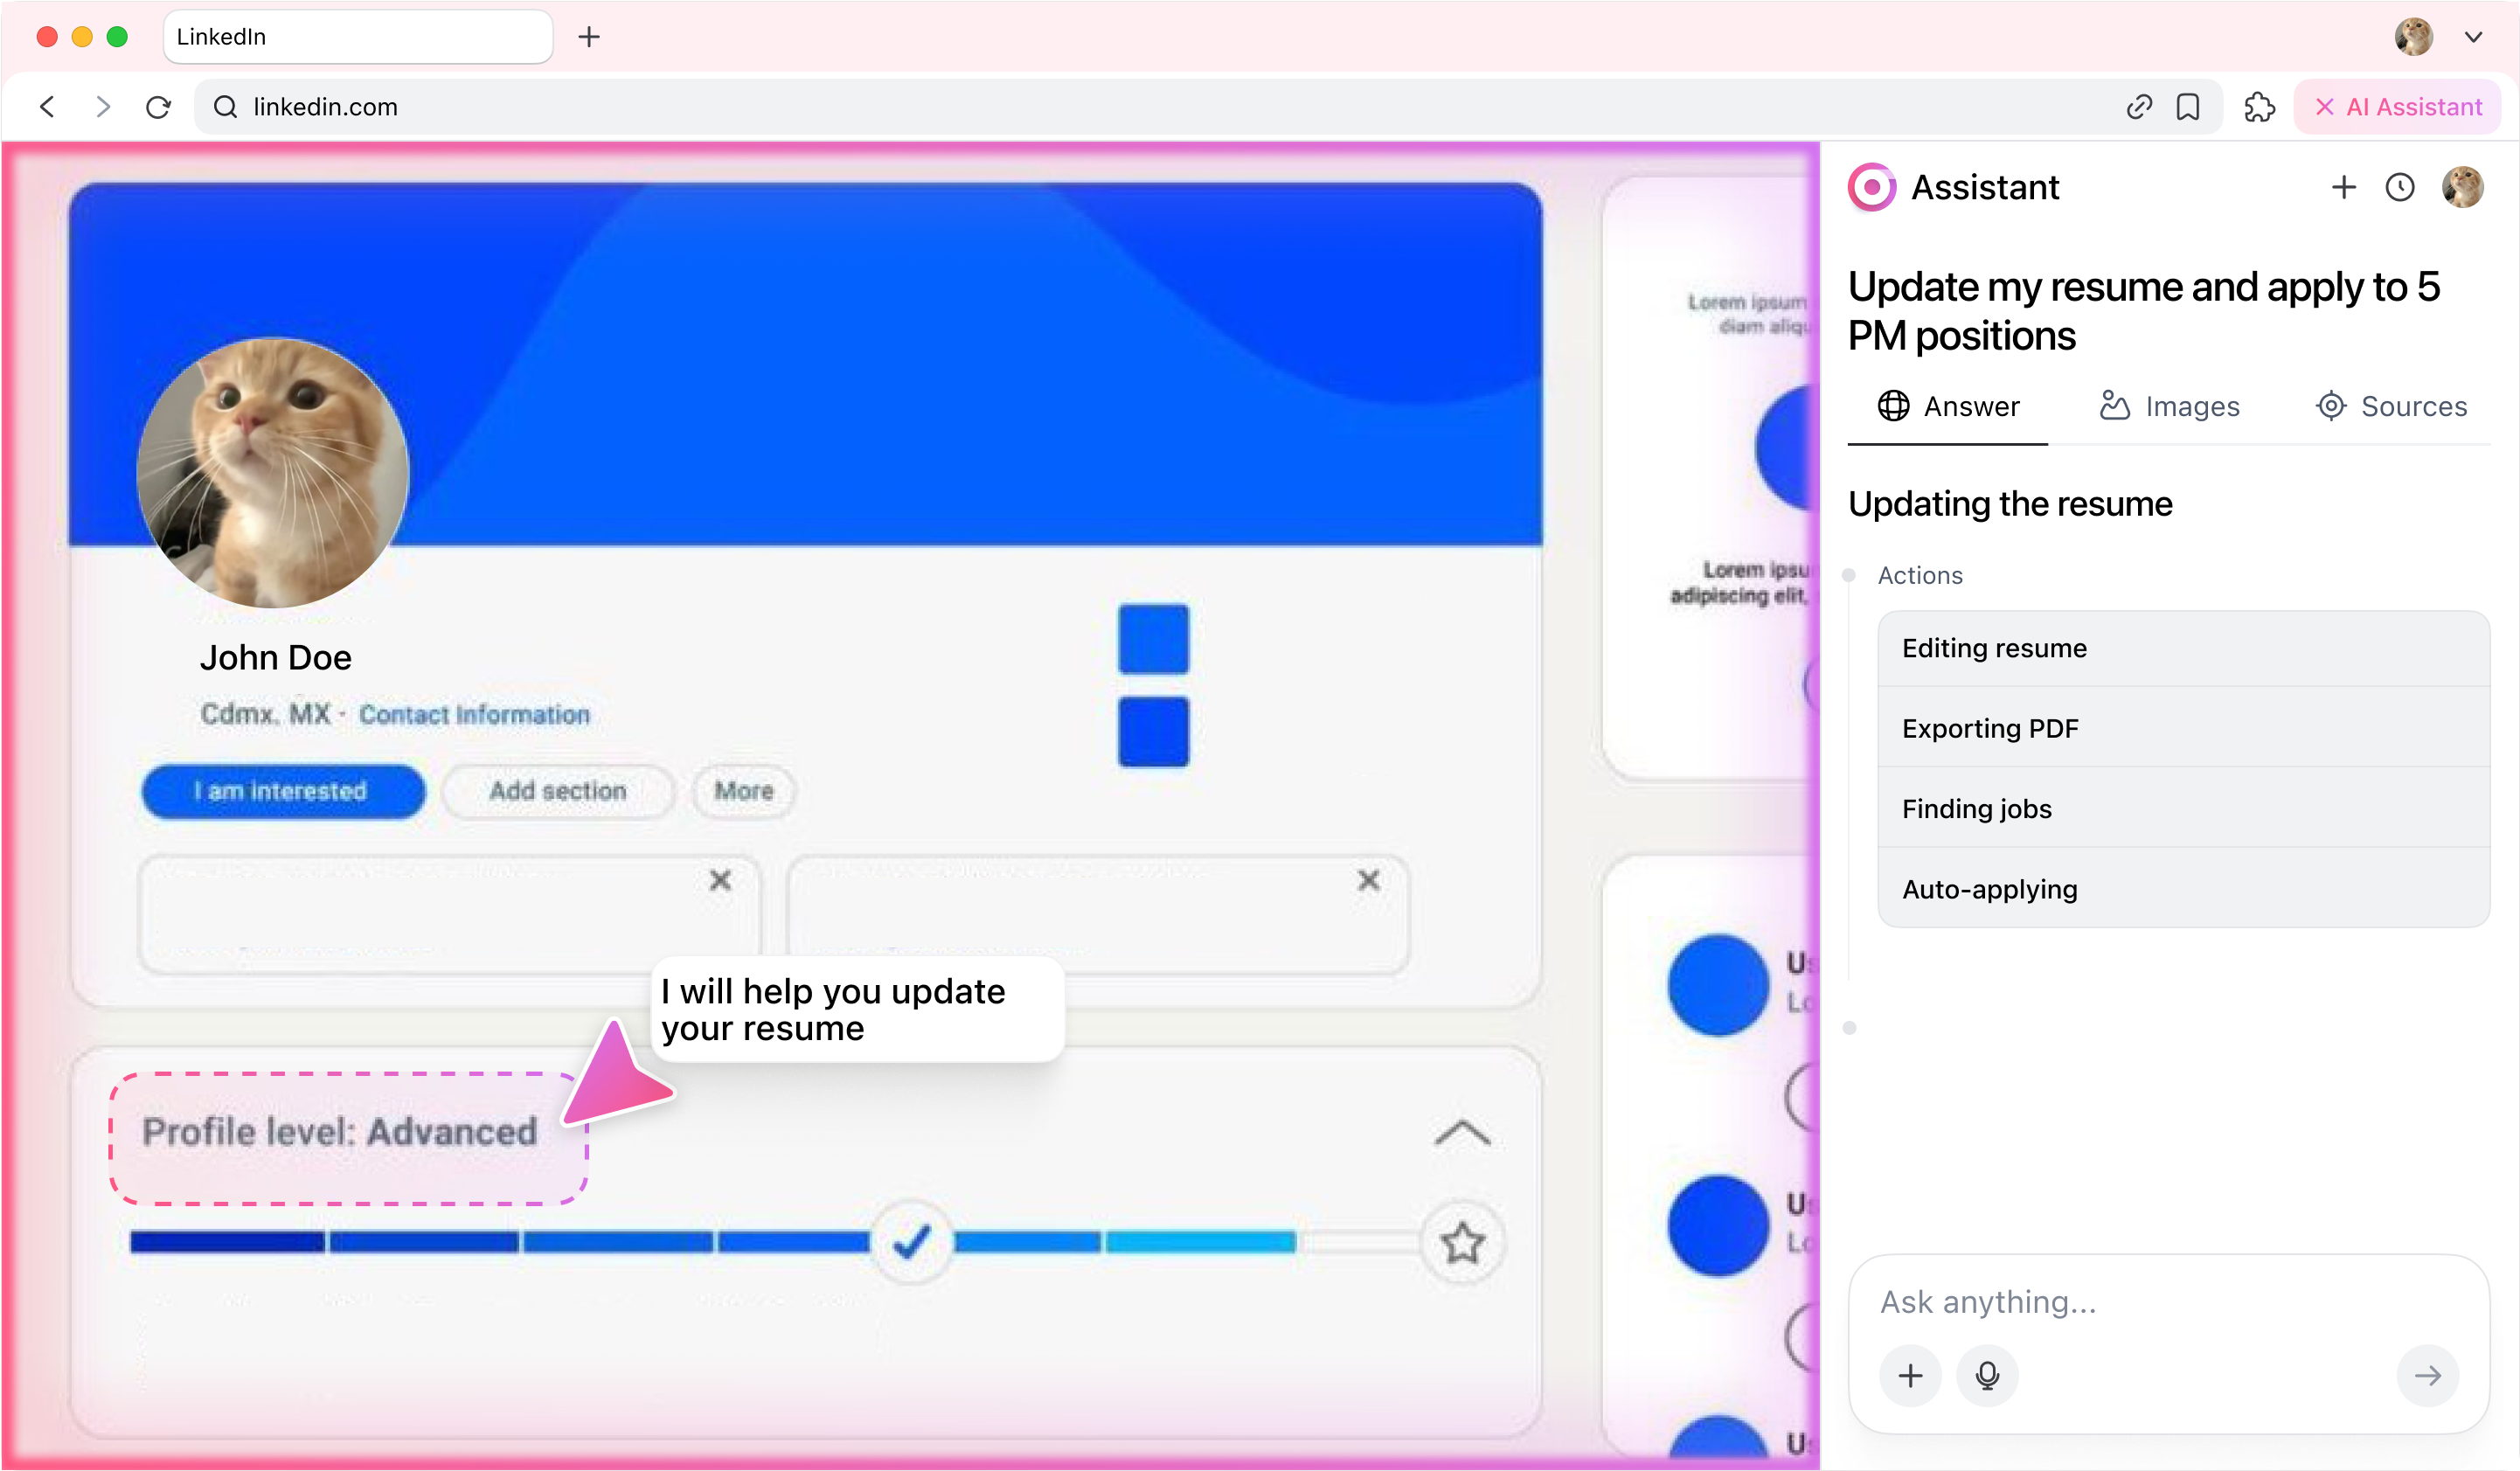Image resolution: width=2520 pixels, height=1471 pixels.
Task: Add an attachment with the plus button
Action: [x=1910, y=1376]
